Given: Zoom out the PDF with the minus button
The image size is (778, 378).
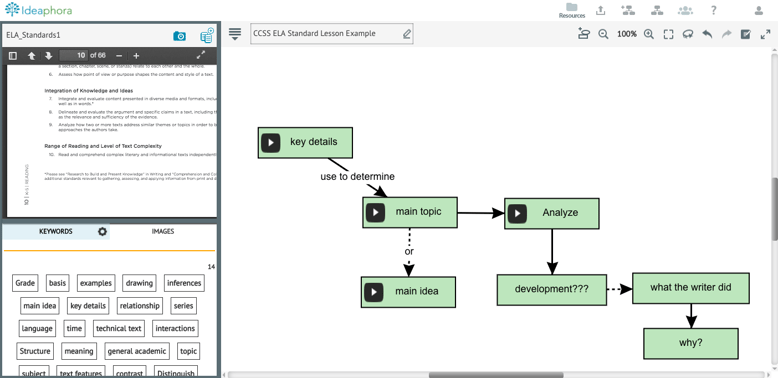Looking at the screenshot, I should pos(119,56).
